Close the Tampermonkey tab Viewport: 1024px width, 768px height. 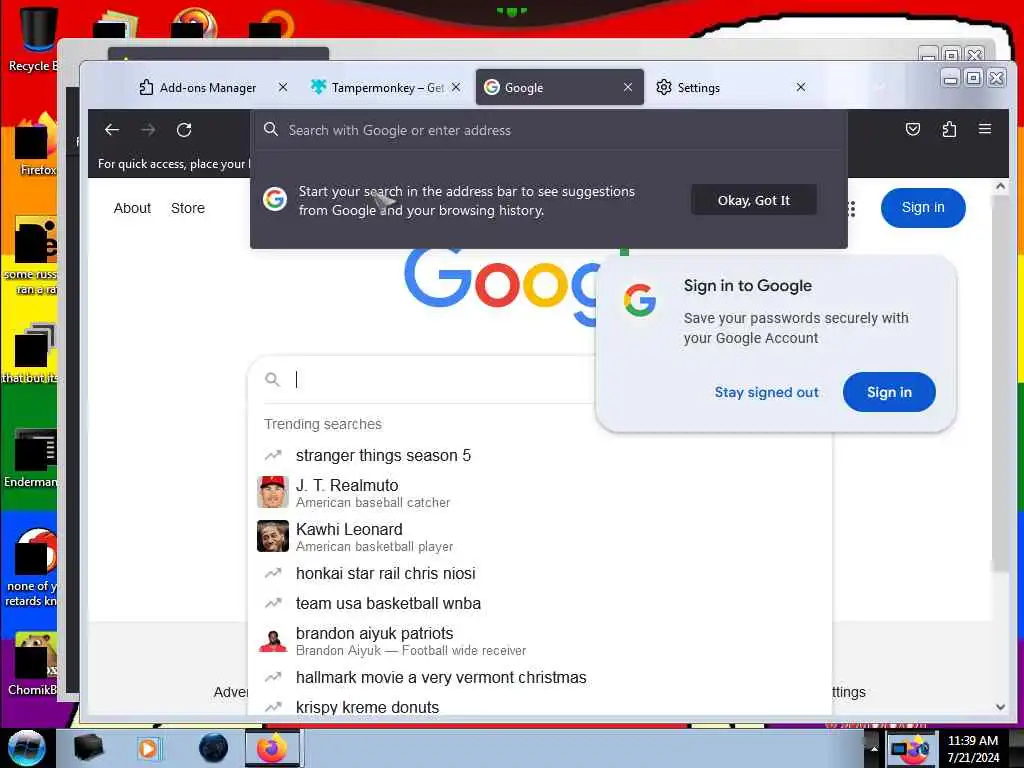click(456, 87)
